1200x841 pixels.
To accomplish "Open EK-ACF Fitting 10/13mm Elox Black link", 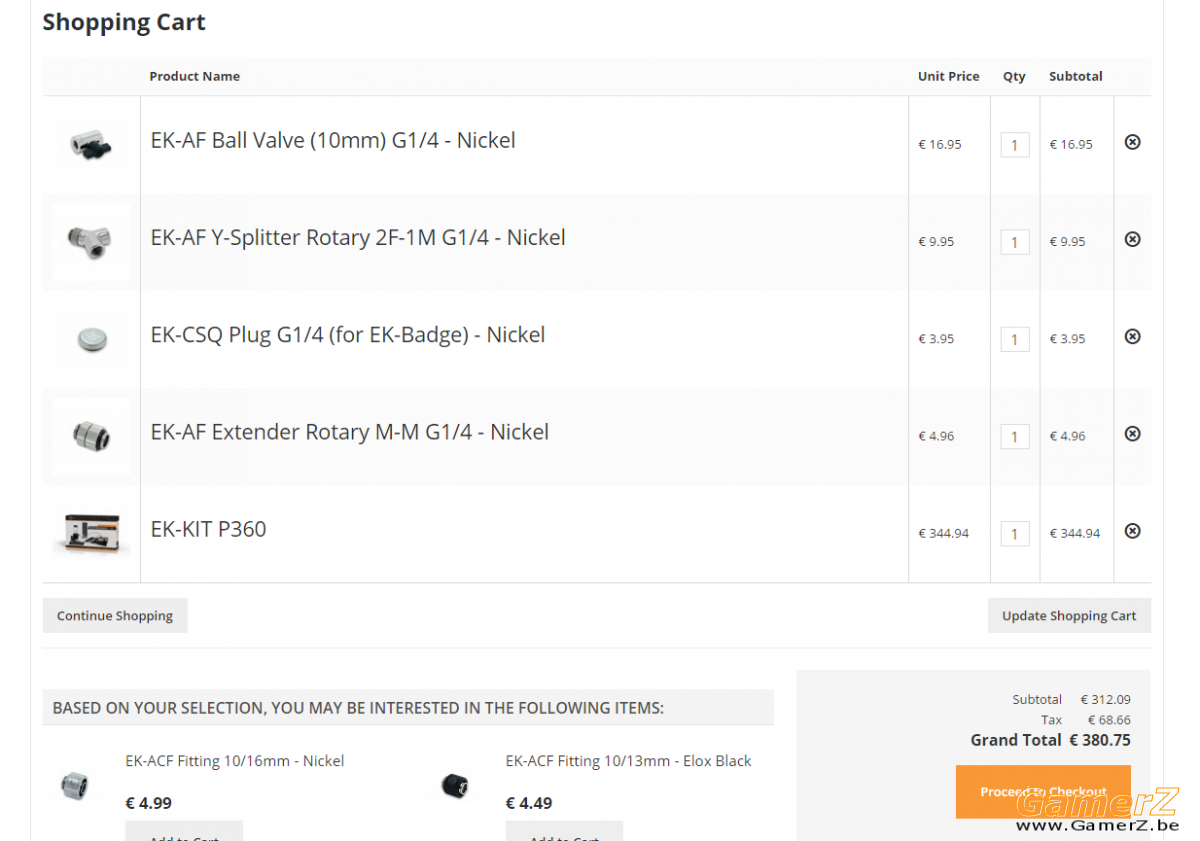I will pyautogui.click(x=628, y=761).
